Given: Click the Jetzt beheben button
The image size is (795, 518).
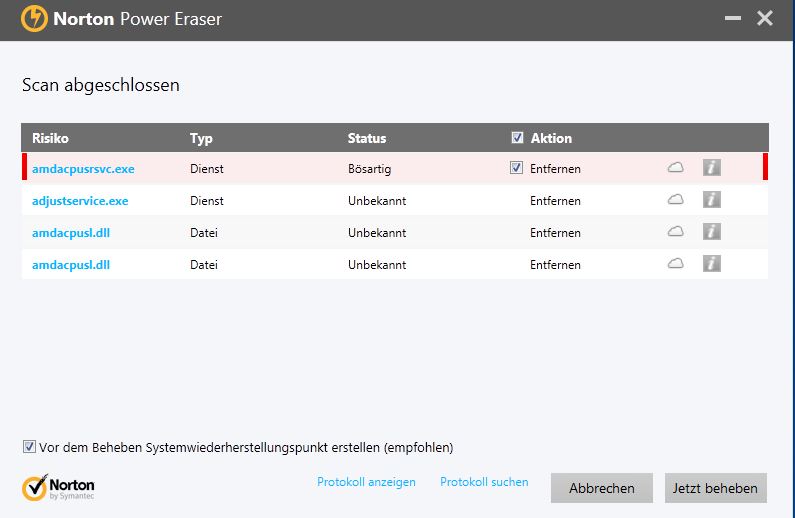Looking at the screenshot, I should pos(715,488).
